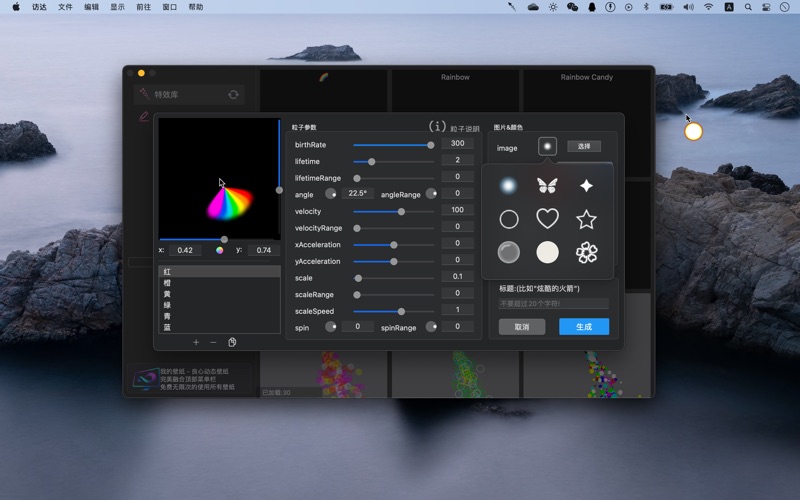Pick the butterfly particle image
This screenshot has height=500, width=800.
coord(547,185)
